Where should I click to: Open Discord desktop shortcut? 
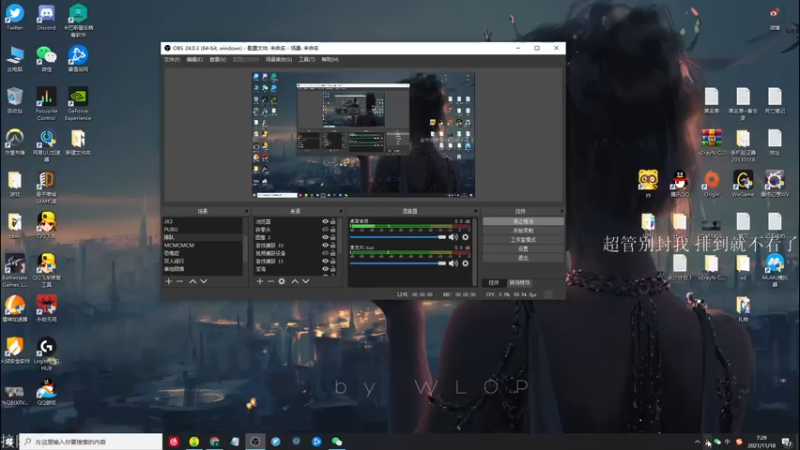point(46,17)
